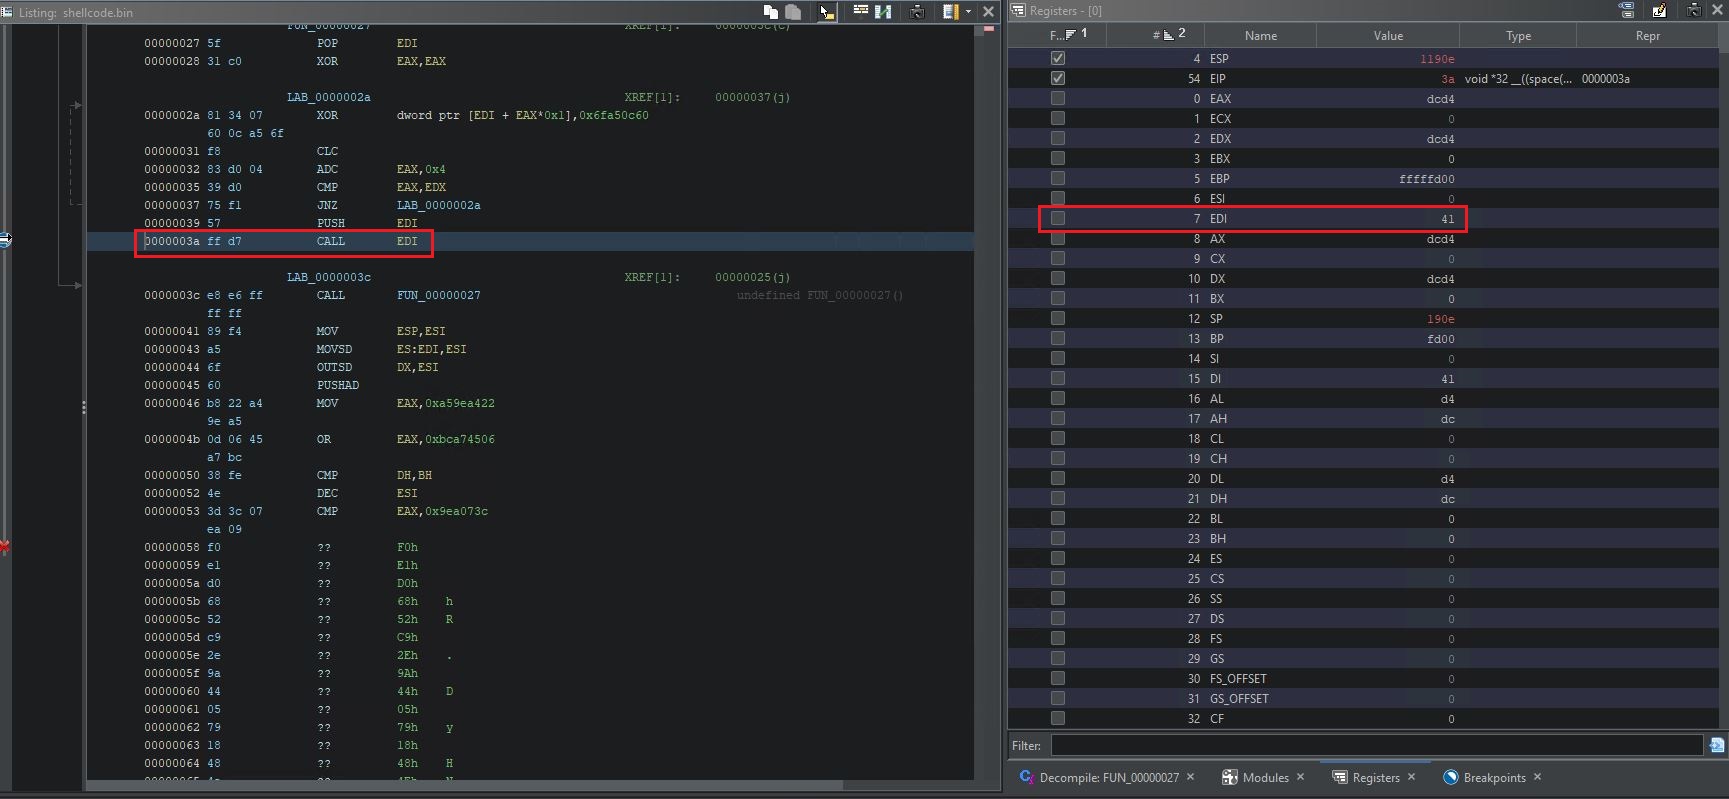
Task: Open the Breakpoints tab
Action: [x=1494, y=777]
